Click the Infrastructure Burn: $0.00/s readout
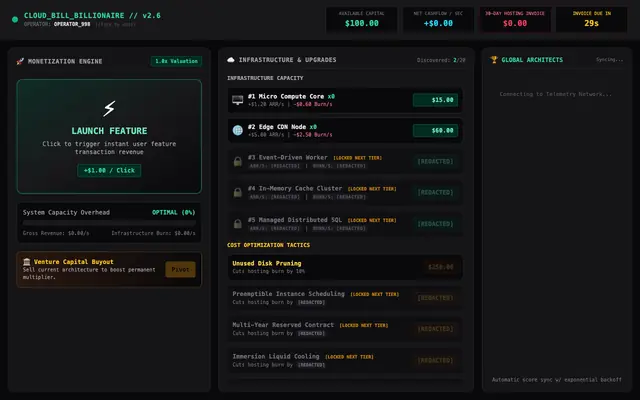Image resolution: width=640 pixels, height=400 pixels. pyautogui.click(x=153, y=233)
